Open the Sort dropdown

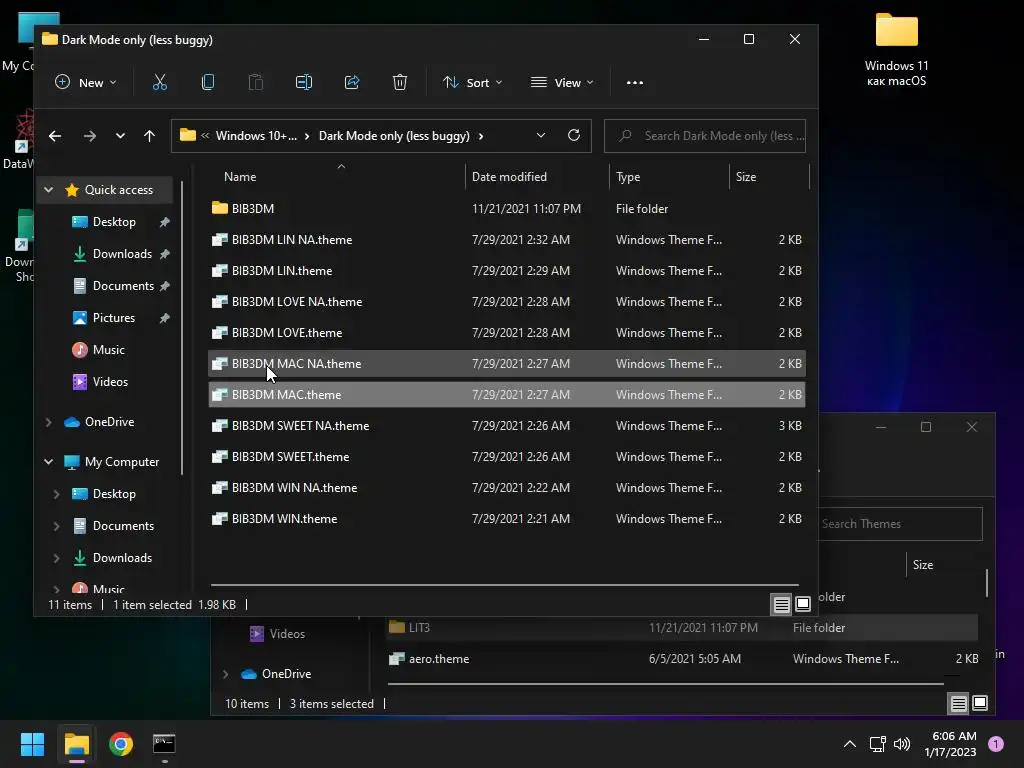pos(473,82)
